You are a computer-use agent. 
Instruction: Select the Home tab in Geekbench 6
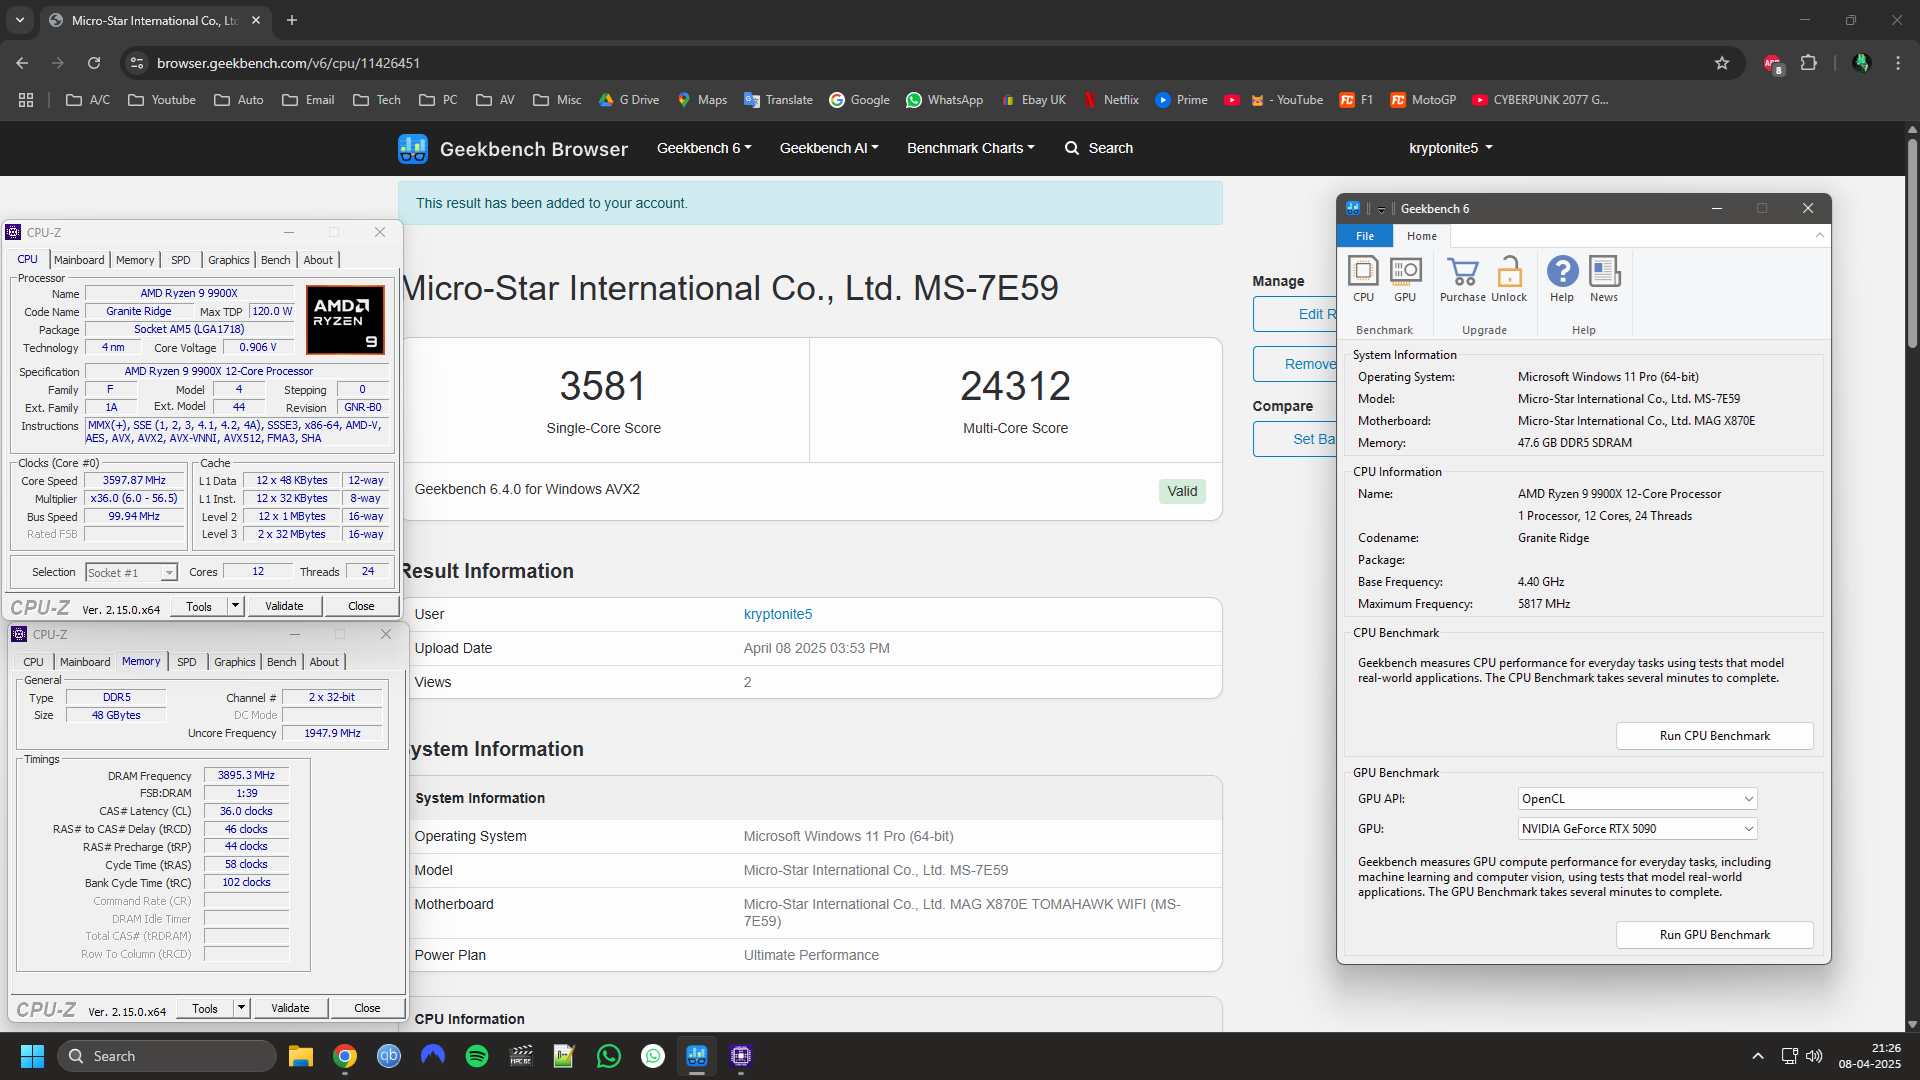[1421, 236]
